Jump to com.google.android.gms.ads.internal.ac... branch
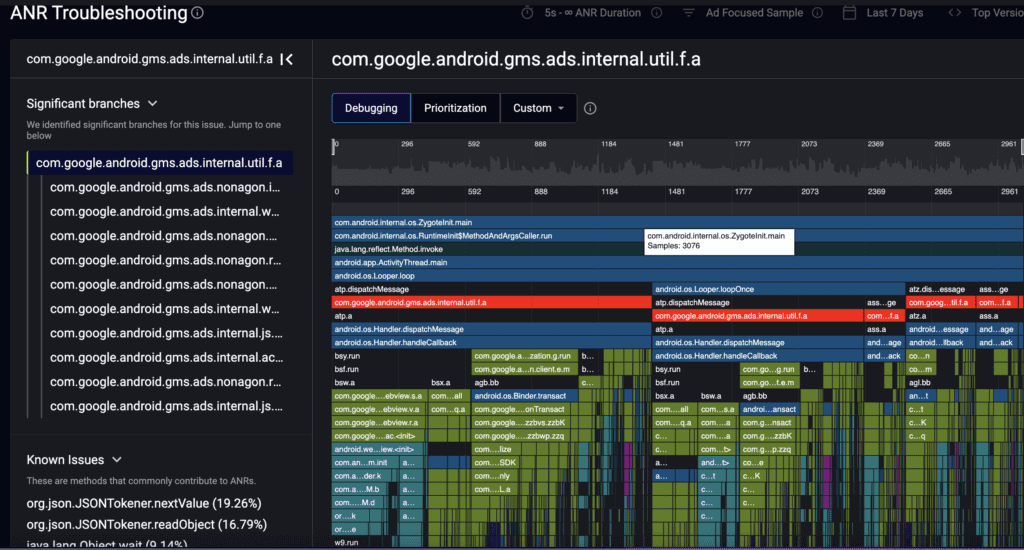 coord(167,357)
